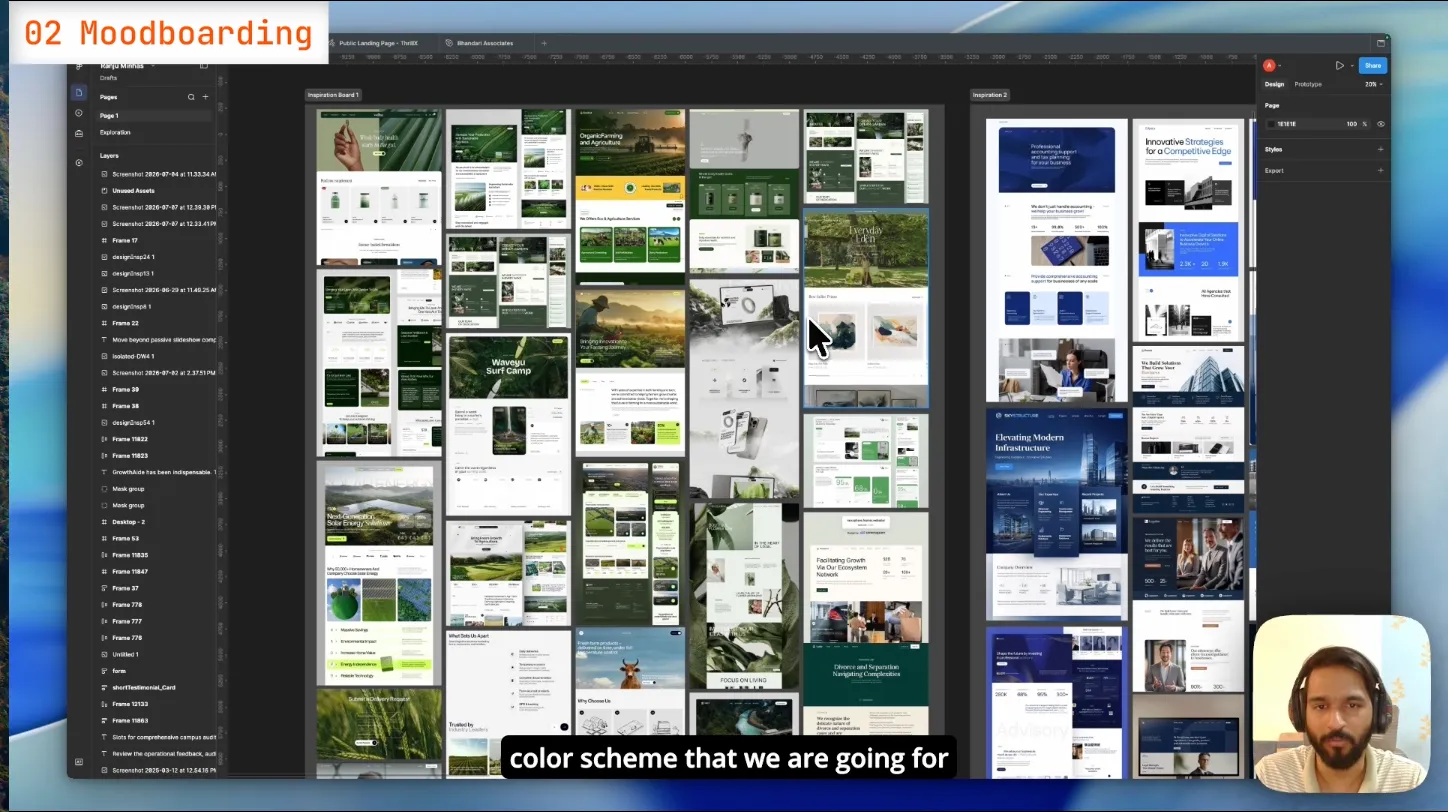The height and width of the screenshot is (812, 1448).
Task: Open the Assets icon in left rail
Action: [x=79, y=113]
